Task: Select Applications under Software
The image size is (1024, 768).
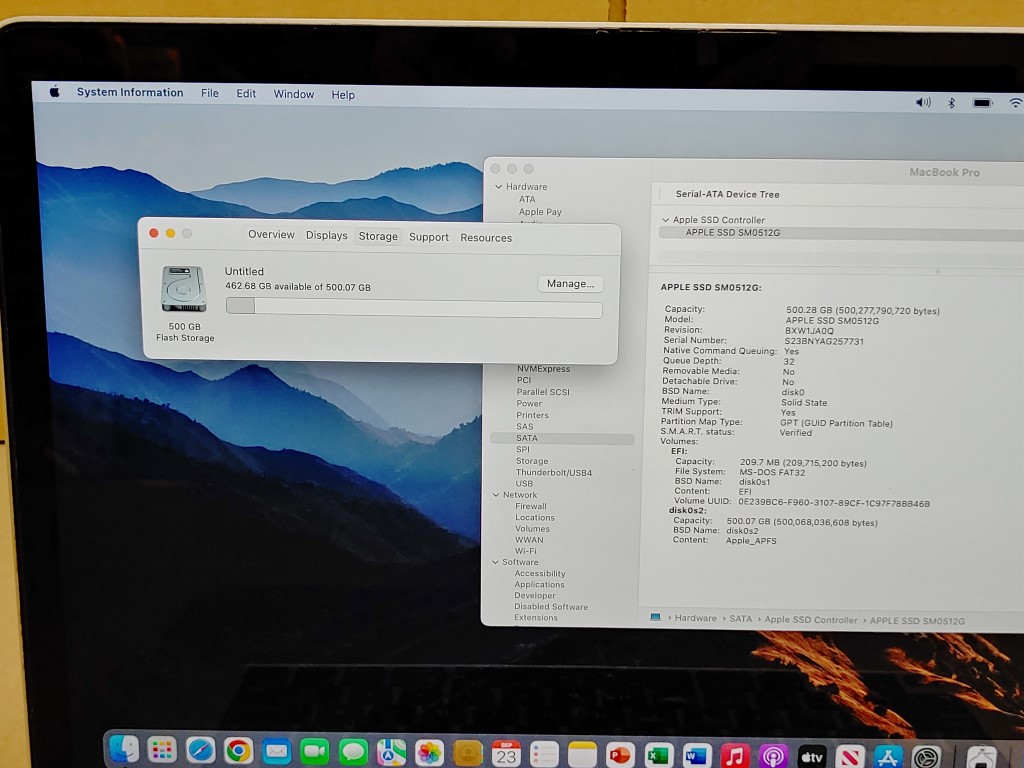Action: (x=539, y=584)
